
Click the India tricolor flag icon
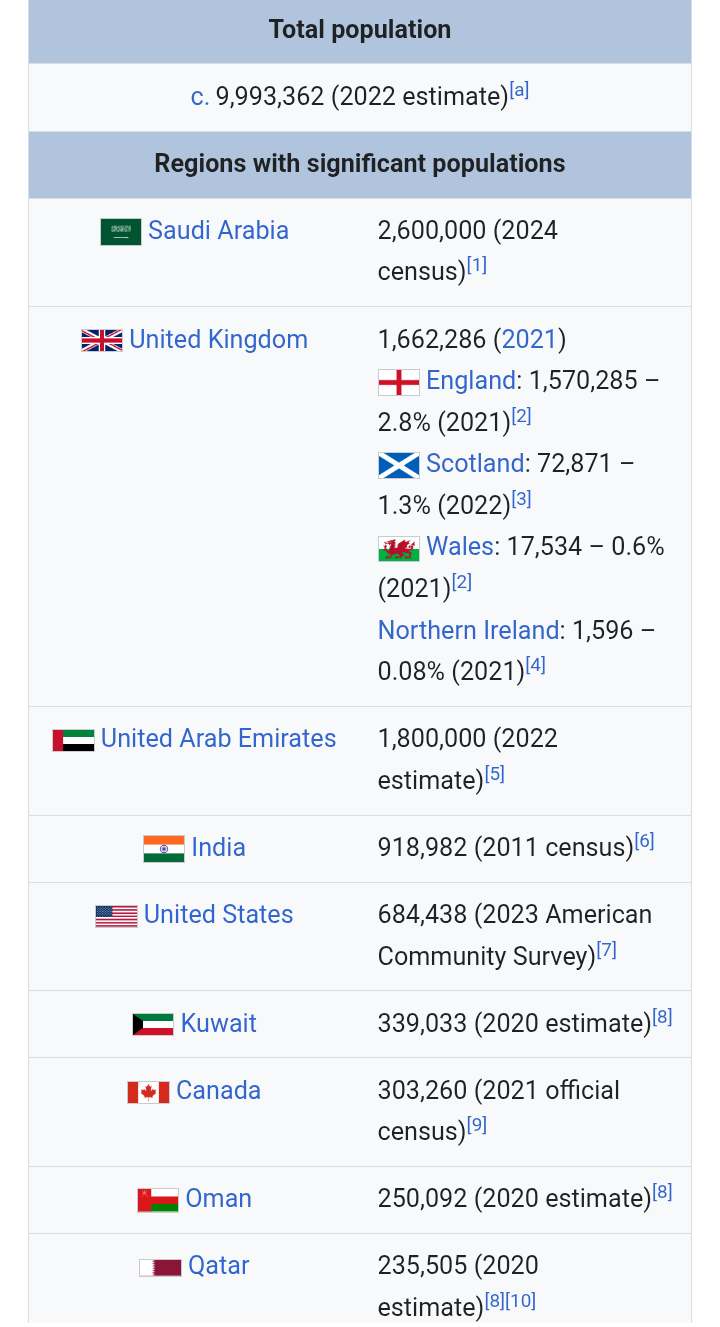(164, 849)
